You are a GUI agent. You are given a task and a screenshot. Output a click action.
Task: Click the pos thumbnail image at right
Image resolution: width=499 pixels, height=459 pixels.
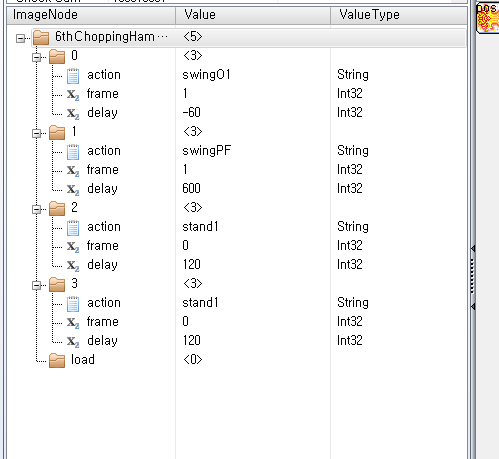click(488, 17)
